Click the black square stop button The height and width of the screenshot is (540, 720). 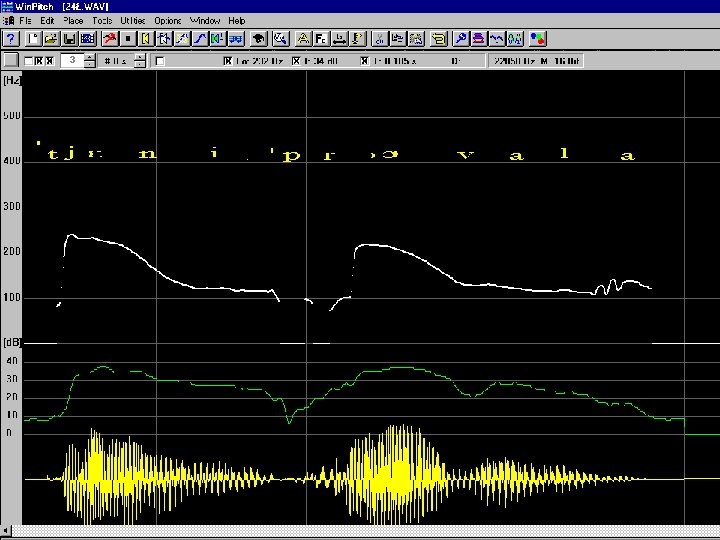(128, 39)
